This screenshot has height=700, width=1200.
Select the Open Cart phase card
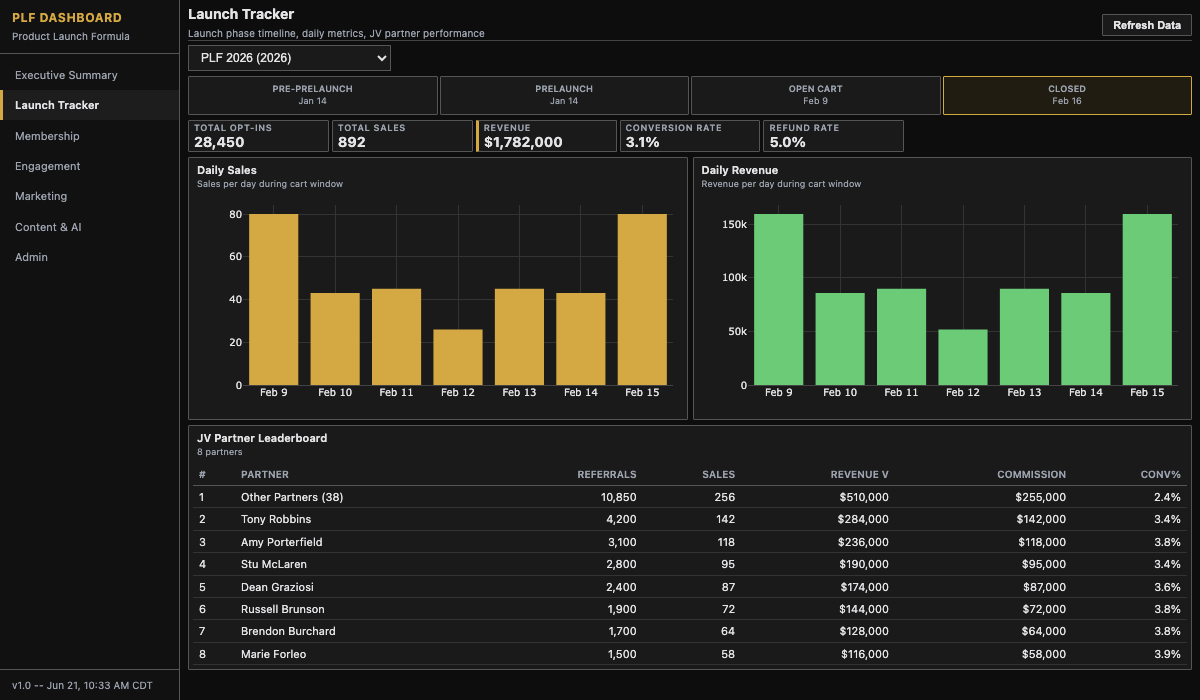tap(815, 95)
